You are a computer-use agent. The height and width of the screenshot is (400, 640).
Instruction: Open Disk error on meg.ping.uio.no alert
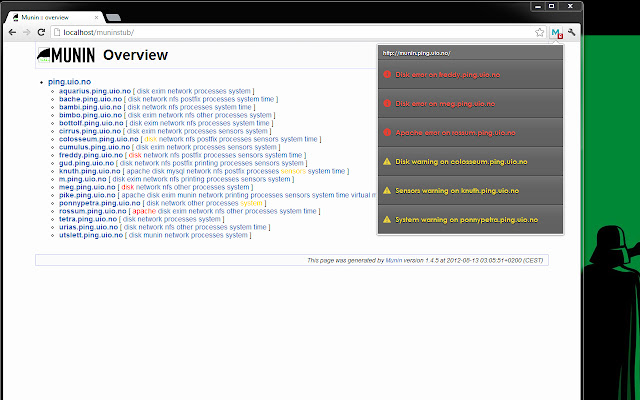click(x=470, y=103)
